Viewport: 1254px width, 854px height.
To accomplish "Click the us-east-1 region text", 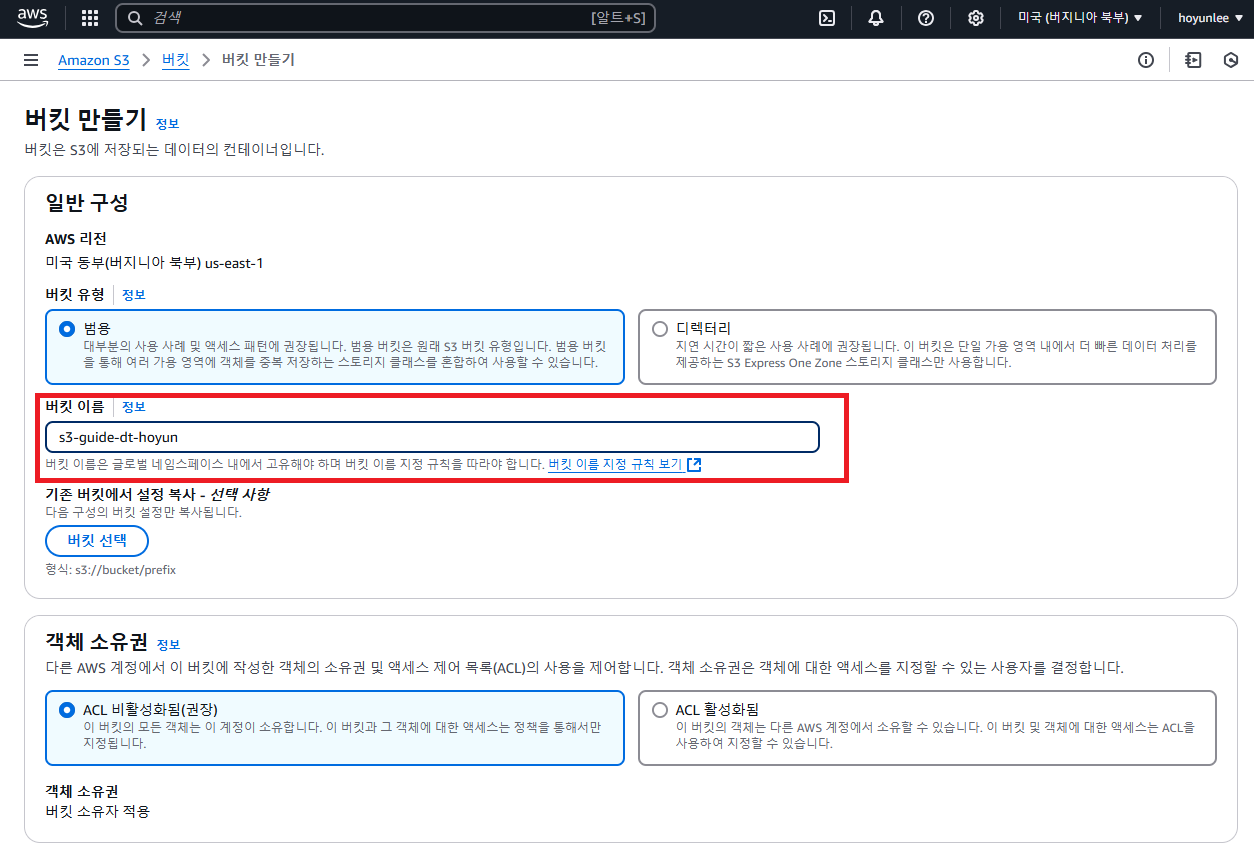I will (x=234, y=263).
